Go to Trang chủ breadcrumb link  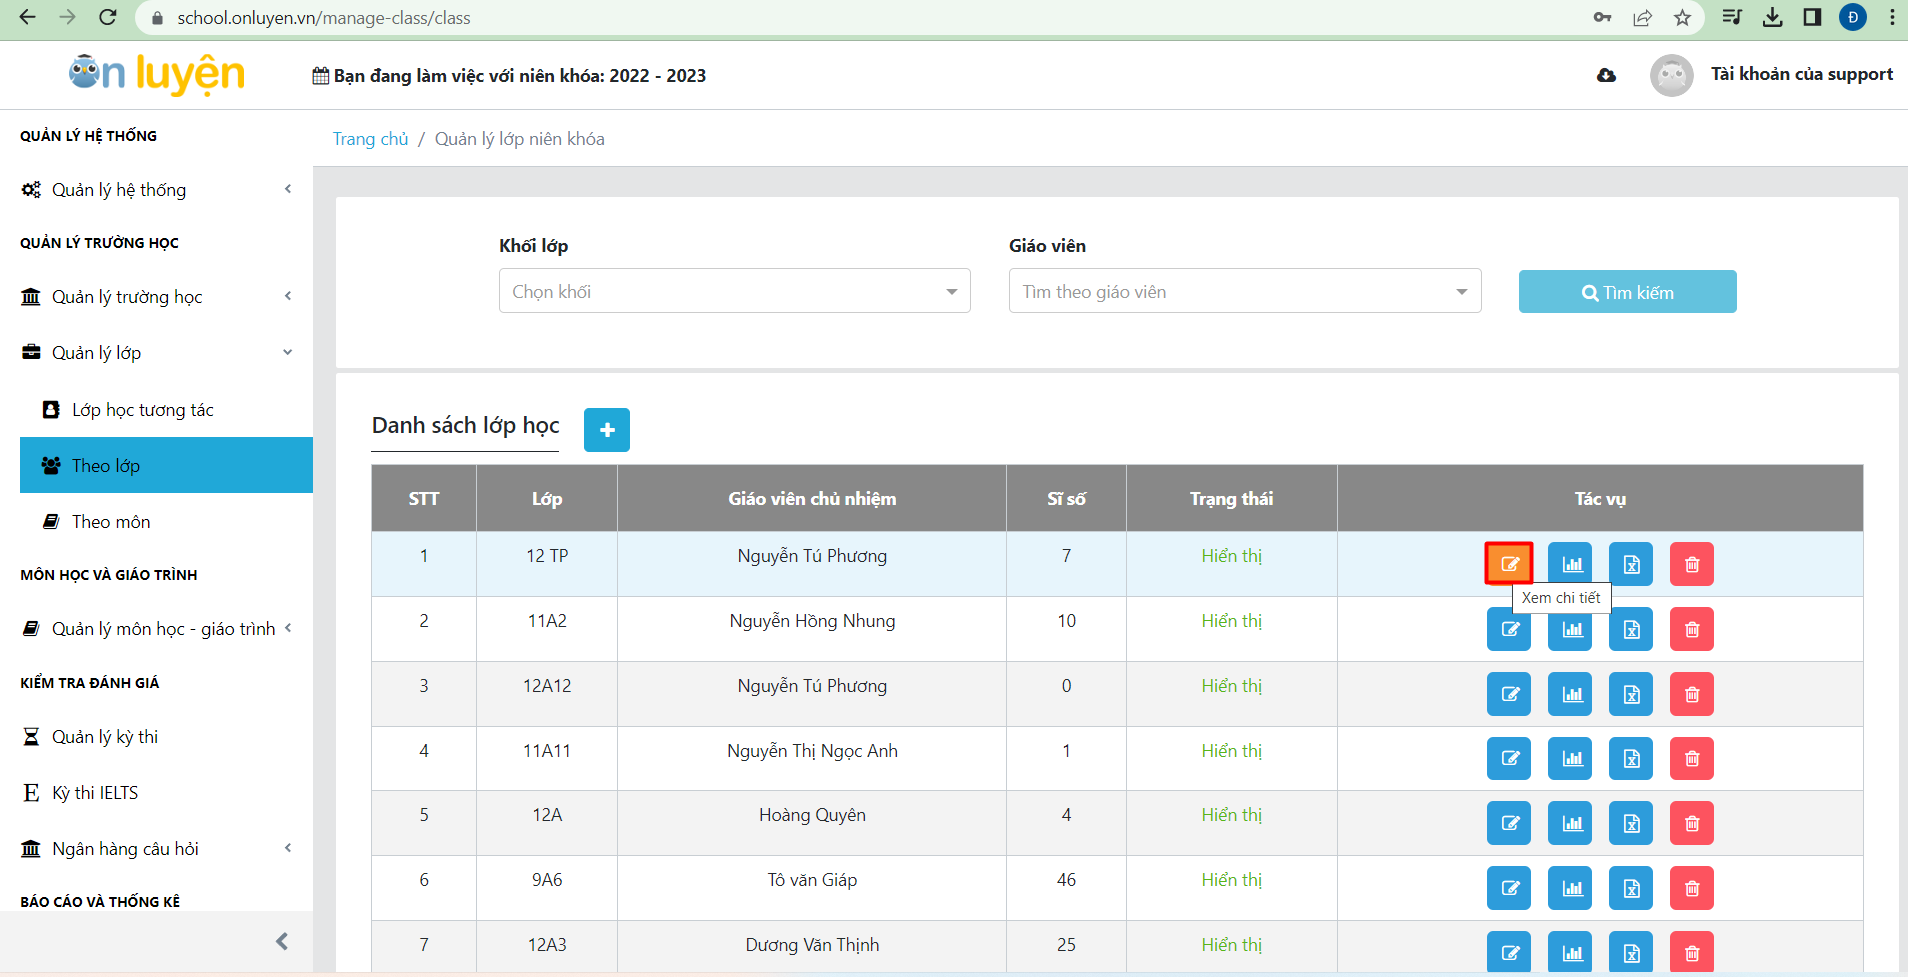coord(370,139)
